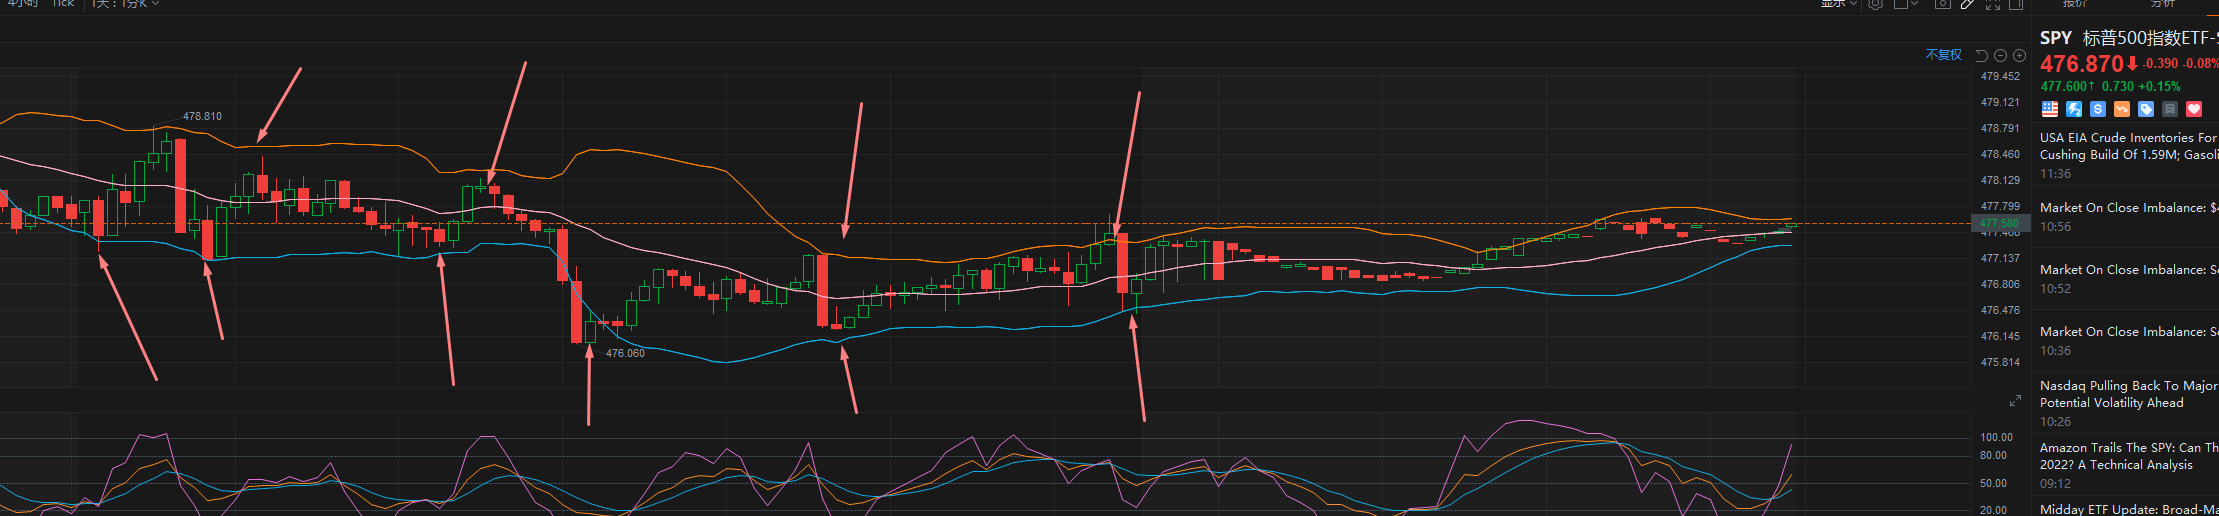This screenshot has width=2219, height=516.
Task: Click the 10:26 news timestamp
Action: click(2055, 422)
